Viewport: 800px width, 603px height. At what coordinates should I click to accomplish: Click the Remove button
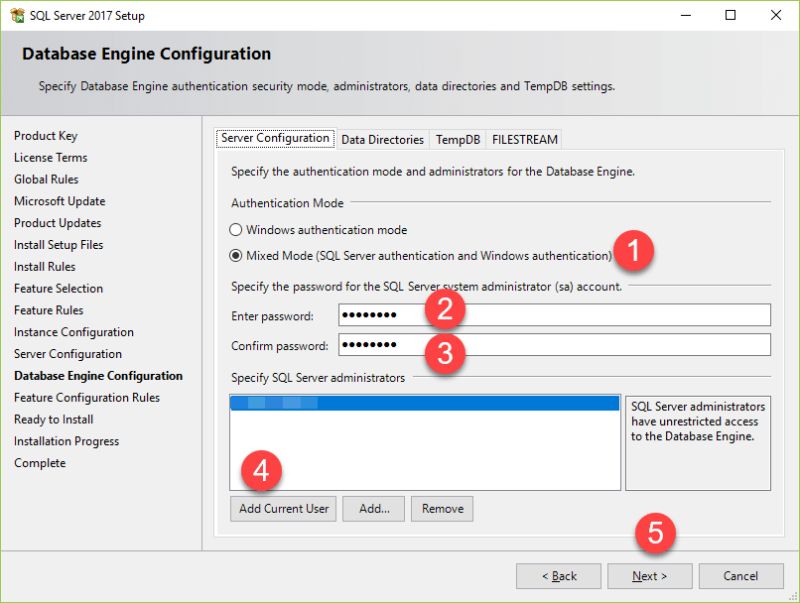pos(441,508)
